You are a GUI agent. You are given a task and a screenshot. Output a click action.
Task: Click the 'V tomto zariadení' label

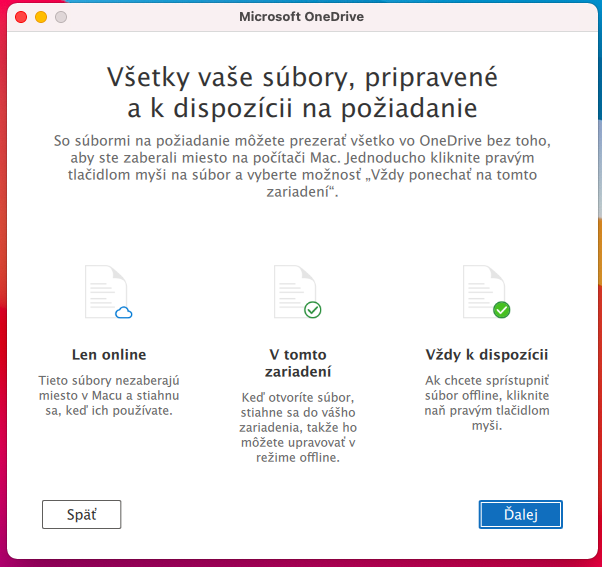point(300,363)
